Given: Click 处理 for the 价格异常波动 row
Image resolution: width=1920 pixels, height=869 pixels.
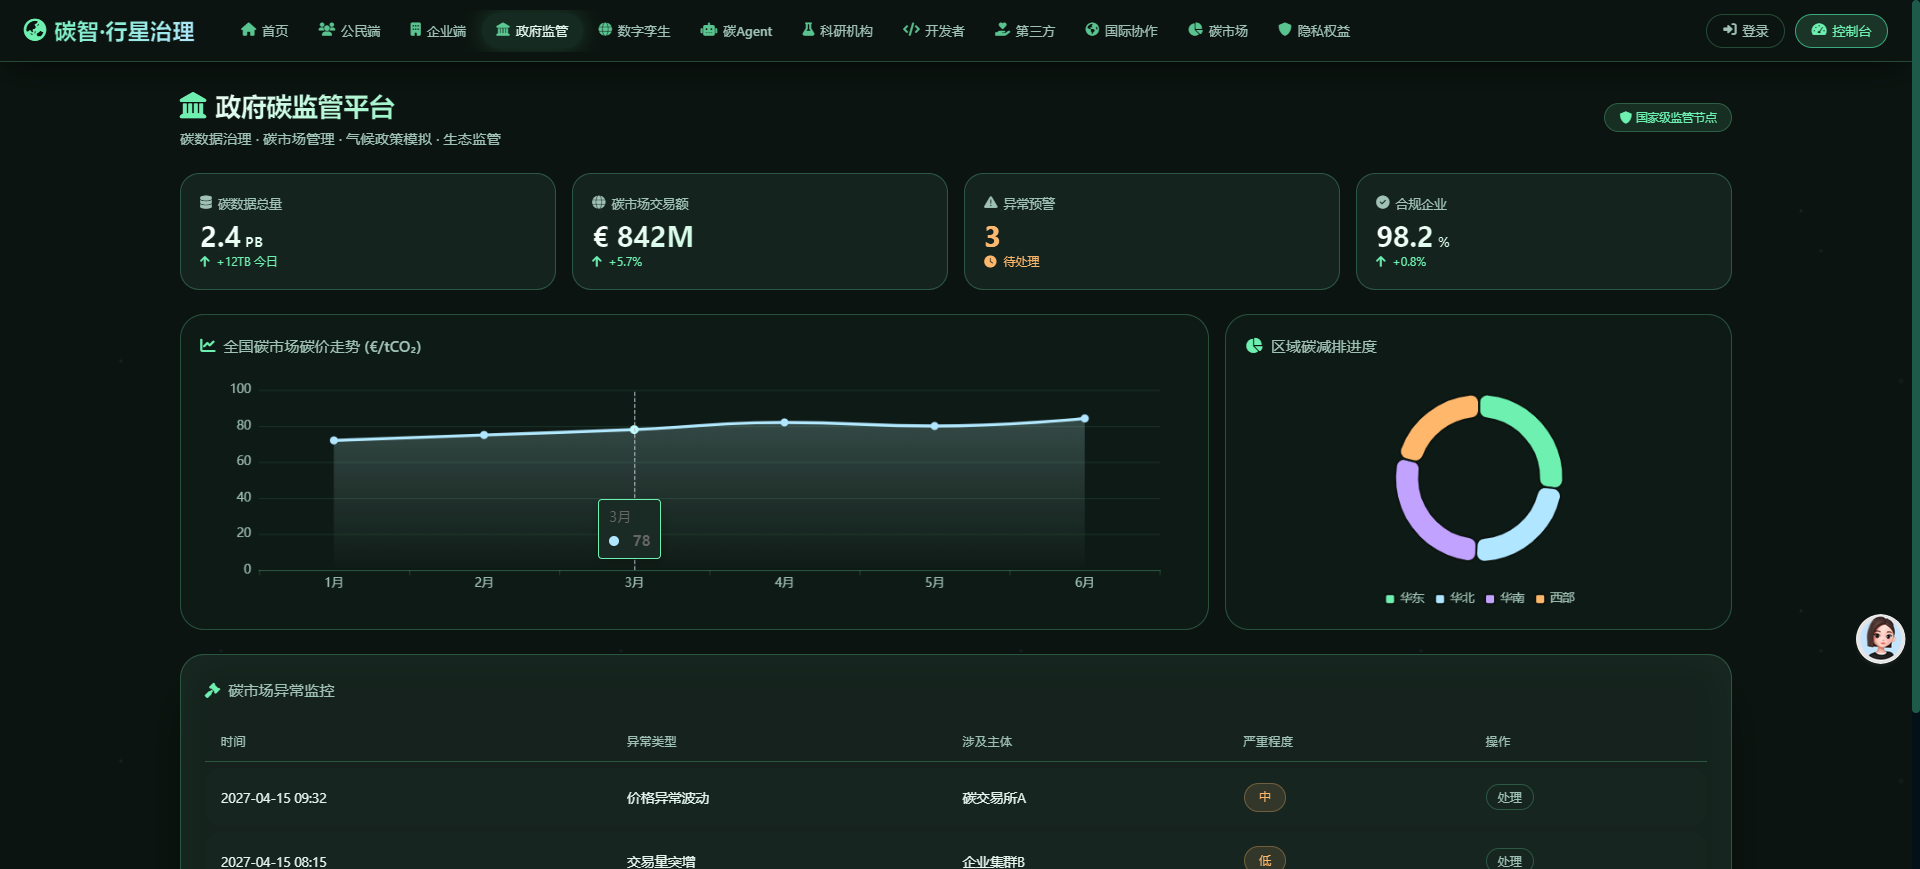Looking at the screenshot, I should (x=1509, y=798).
